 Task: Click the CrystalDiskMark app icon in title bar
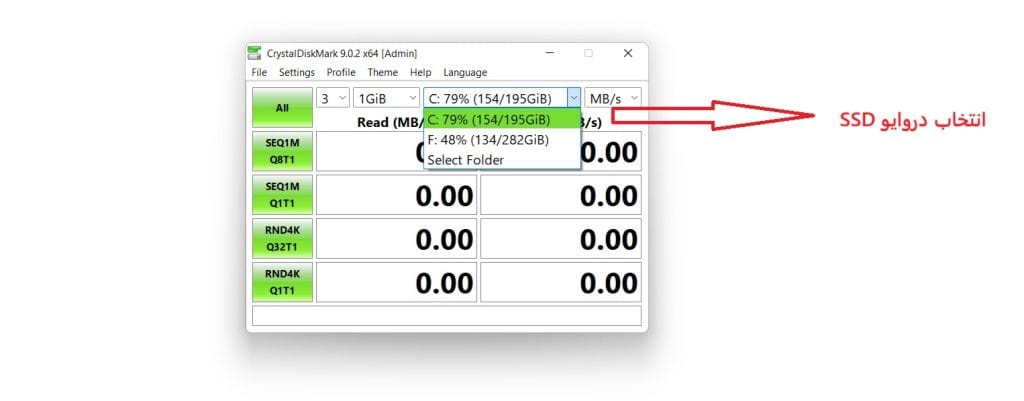point(253,54)
